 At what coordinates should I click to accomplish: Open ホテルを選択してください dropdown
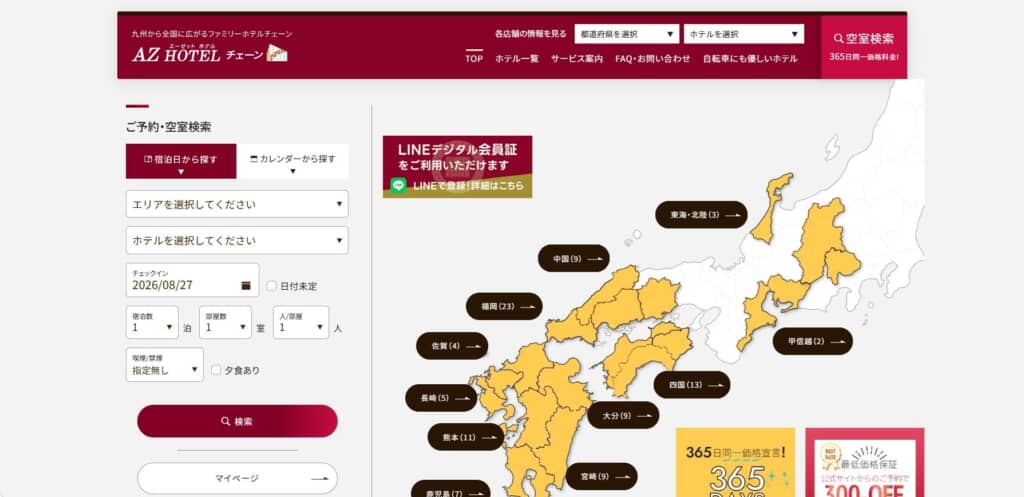[x=237, y=240]
